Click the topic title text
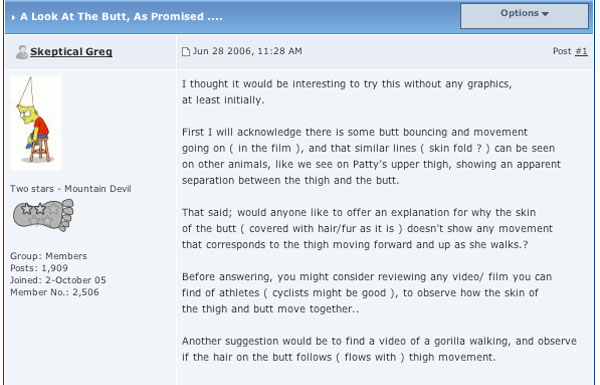The height and width of the screenshot is (385, 600). (x=121, y=16)
